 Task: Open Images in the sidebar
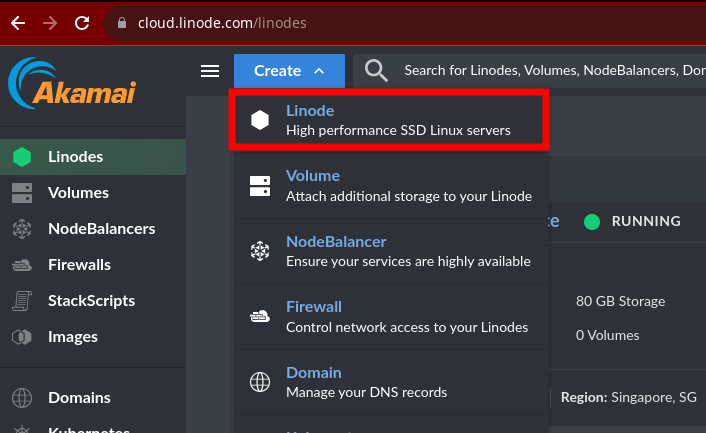coord(93,337)
